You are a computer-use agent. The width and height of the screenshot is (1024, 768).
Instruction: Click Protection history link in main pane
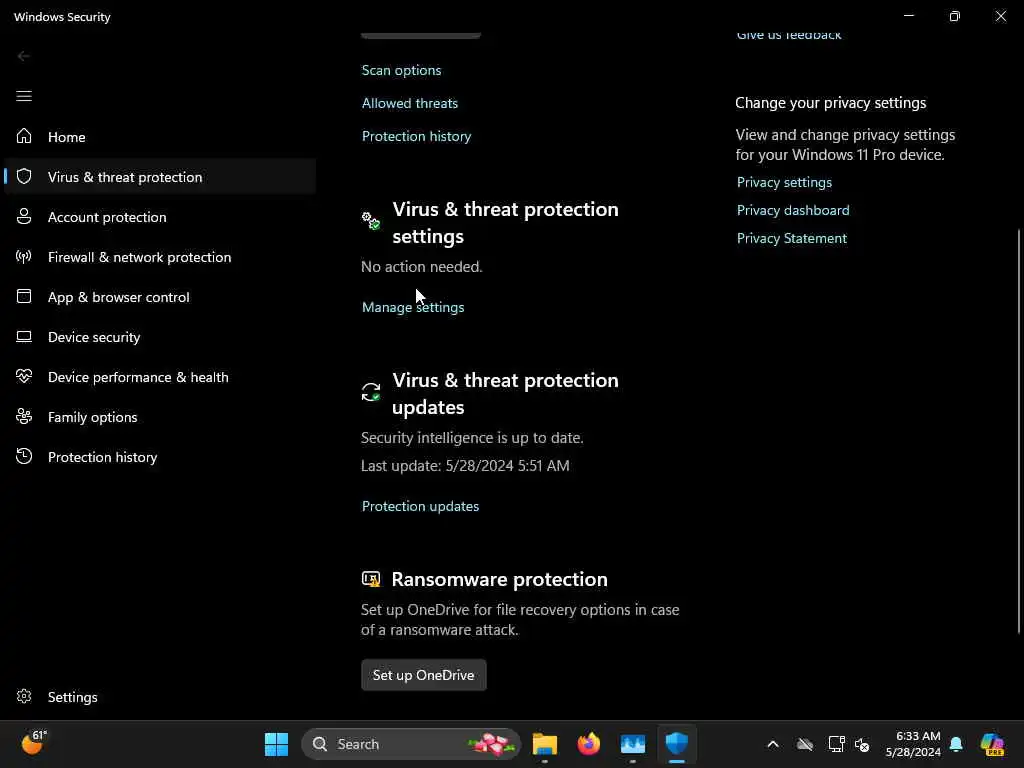[x=417, y=136]
